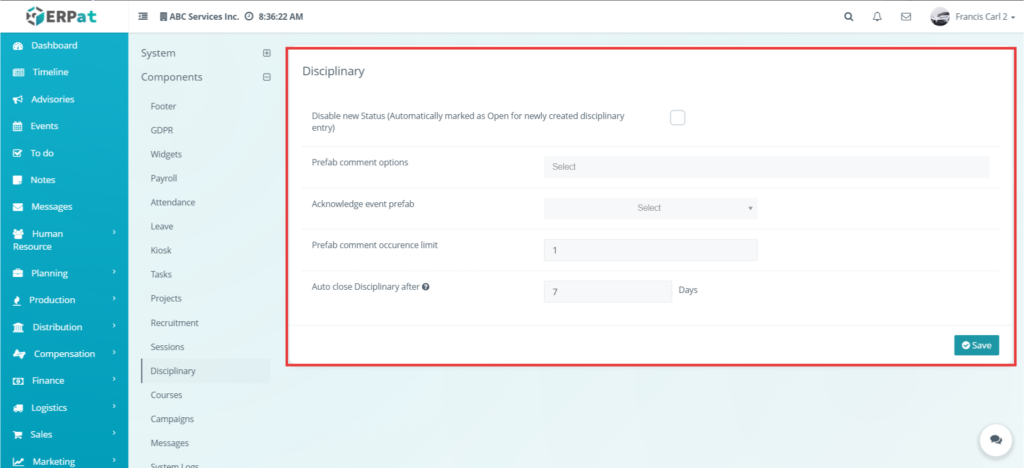Click the search magnifier icon in top bar
This screenshot has height=468, width=1024.
click(849, 17)
